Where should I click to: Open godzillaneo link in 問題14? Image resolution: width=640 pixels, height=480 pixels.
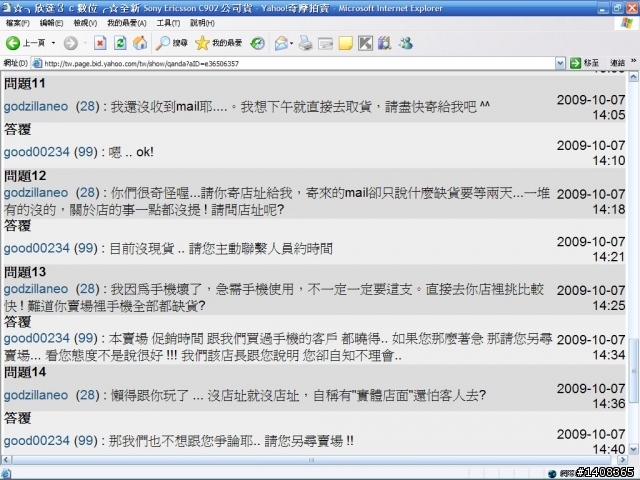click(x=36, y=395)
